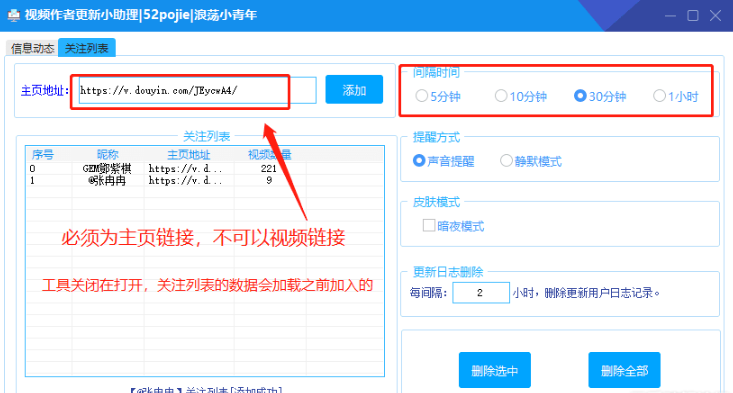Image resolution: width=733 pixels, height=393 pixels.
Task: Choose 静默模式 reminder mode
Action: click(x=531, y=161)
